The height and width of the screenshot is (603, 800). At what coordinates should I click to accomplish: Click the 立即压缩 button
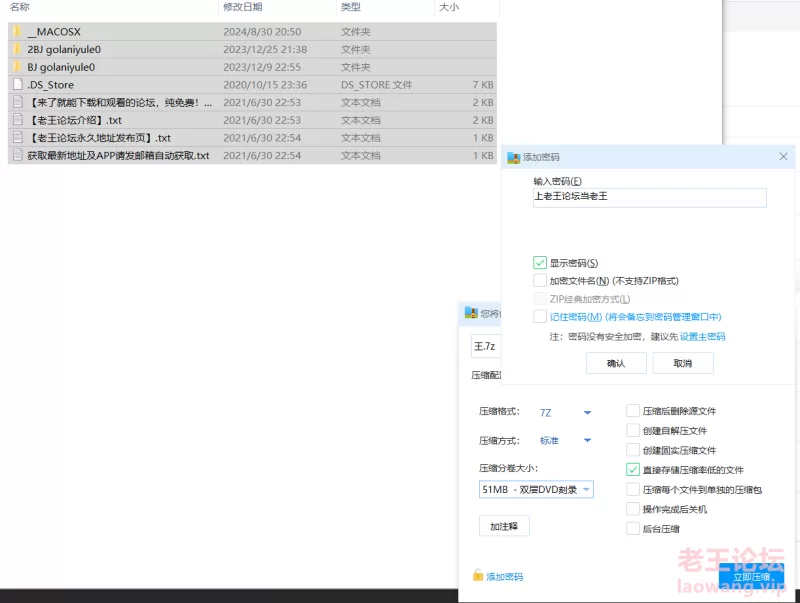pos(751,577)
